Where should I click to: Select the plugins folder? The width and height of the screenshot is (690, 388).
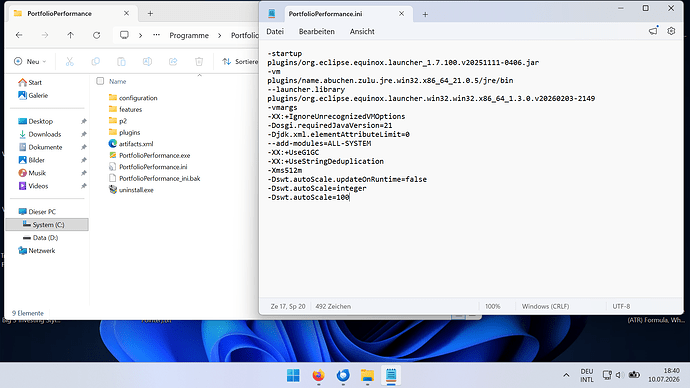(x=125, y=132)
